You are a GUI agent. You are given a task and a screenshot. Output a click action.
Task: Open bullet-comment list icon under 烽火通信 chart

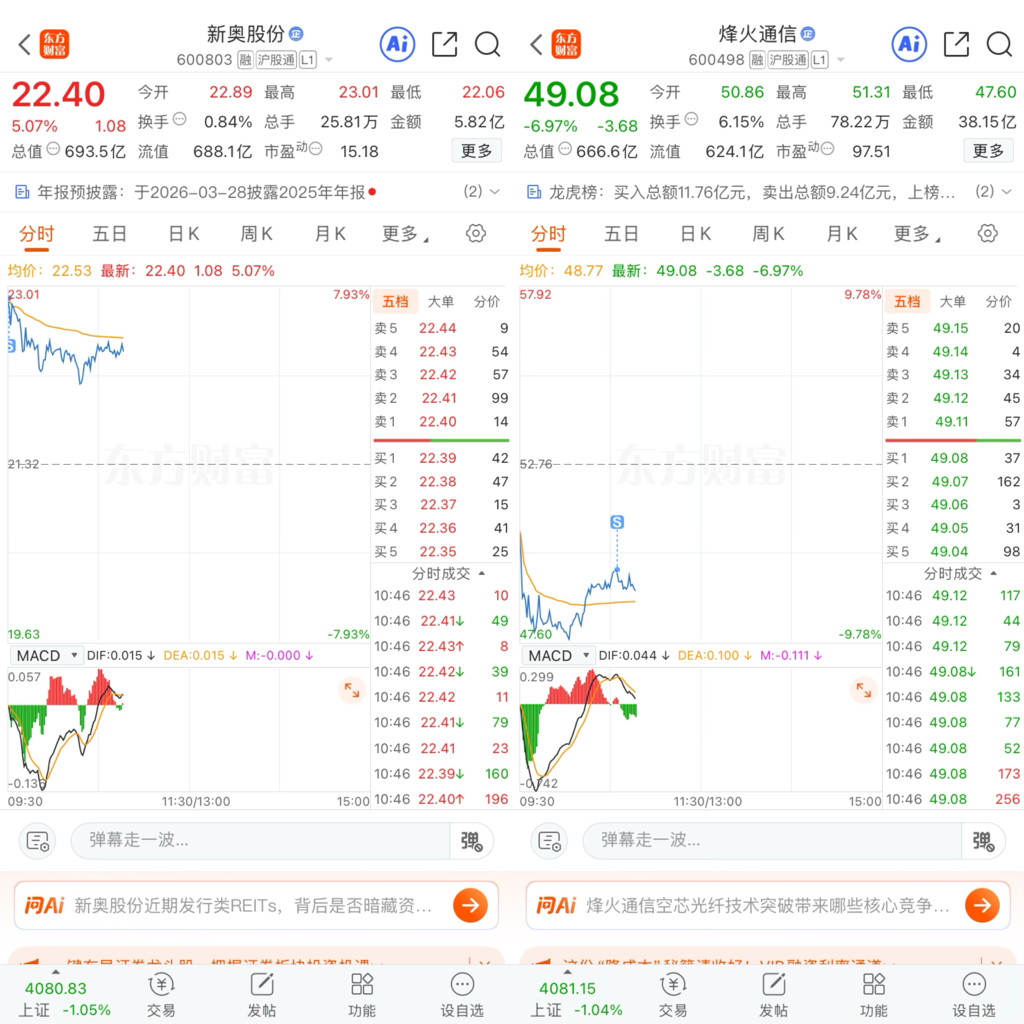[x=549, y=840]
